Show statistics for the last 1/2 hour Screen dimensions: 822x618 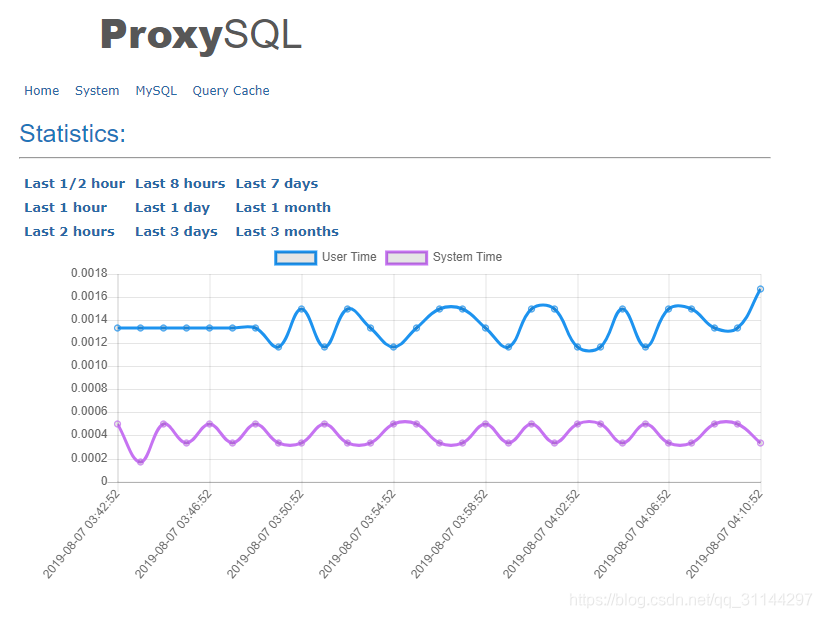(74, 183)
